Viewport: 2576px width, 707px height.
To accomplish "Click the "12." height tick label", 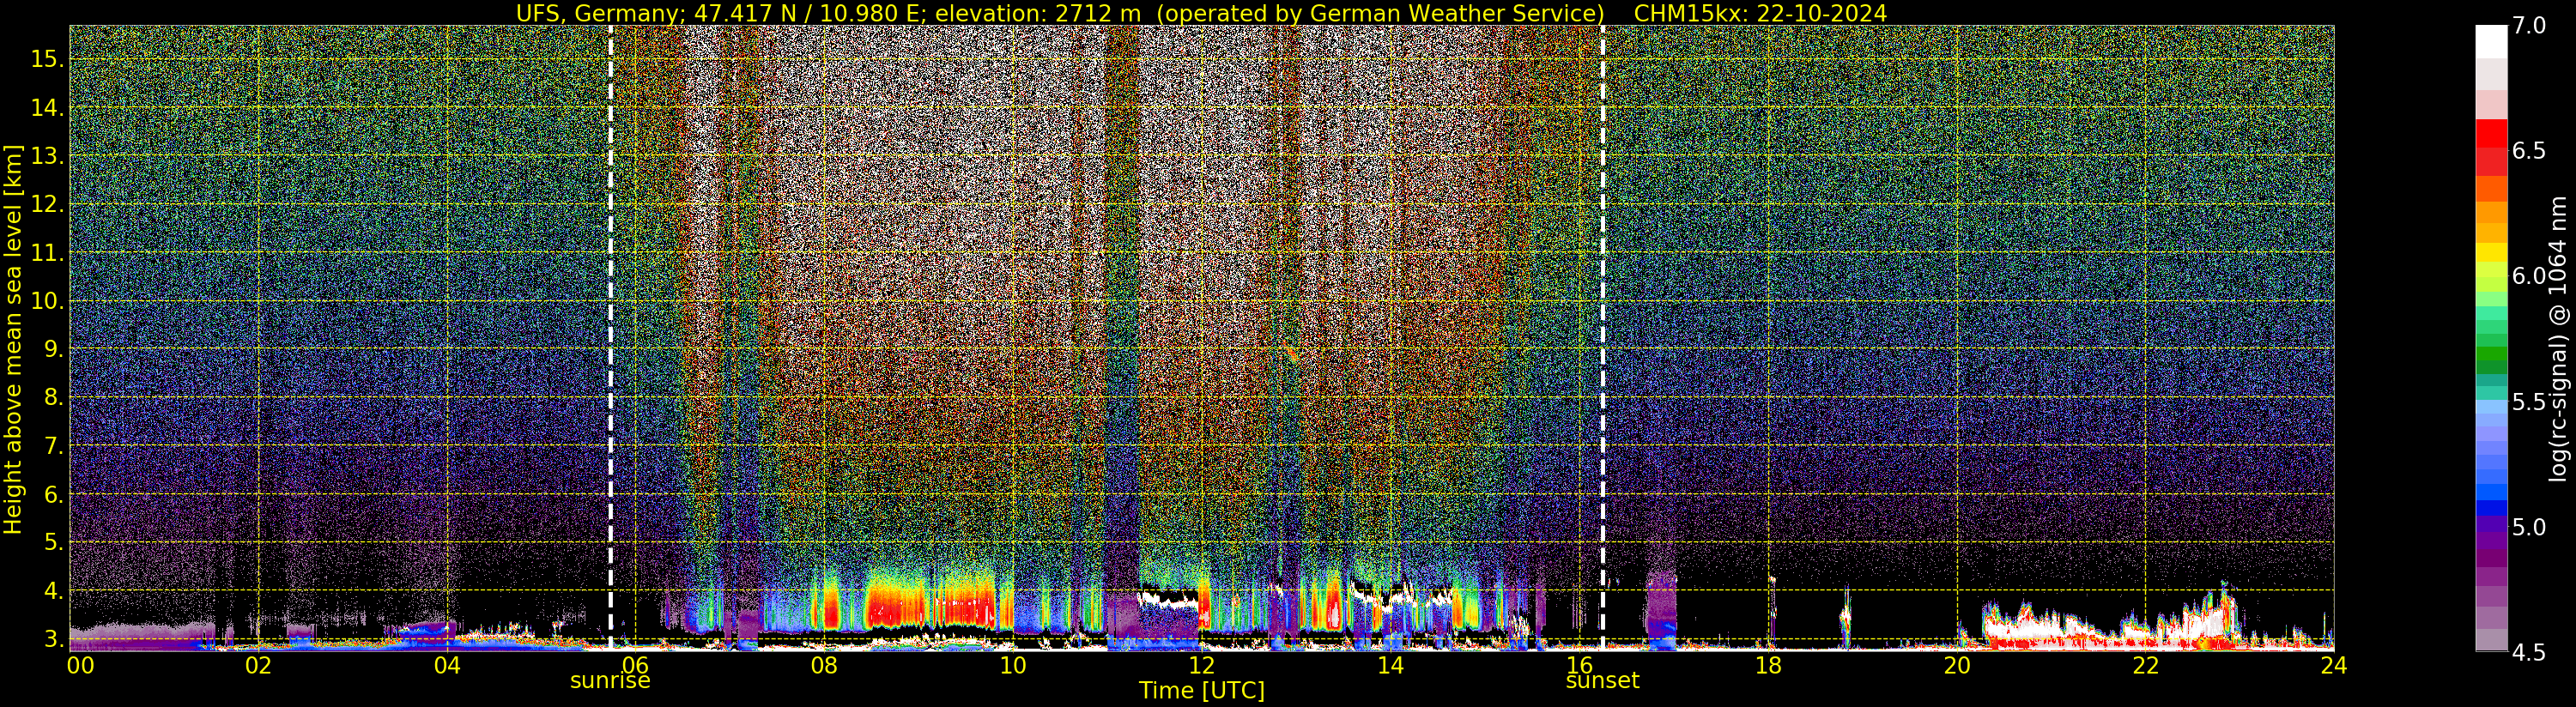I will point(47,204).
